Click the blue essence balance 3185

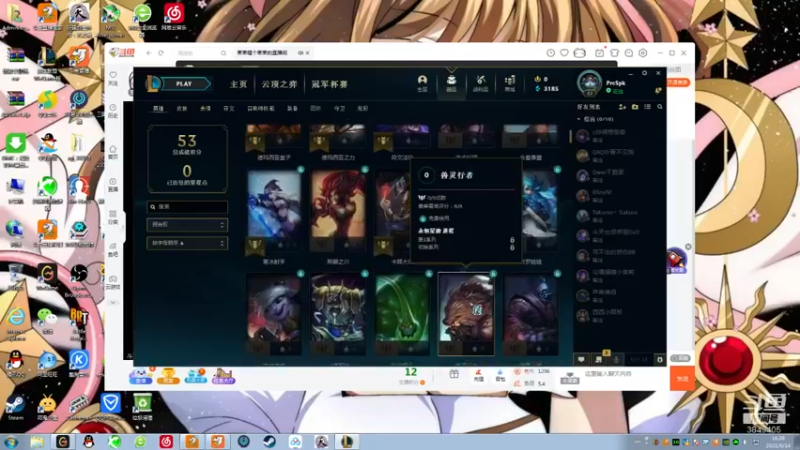[x=546, y=89]
